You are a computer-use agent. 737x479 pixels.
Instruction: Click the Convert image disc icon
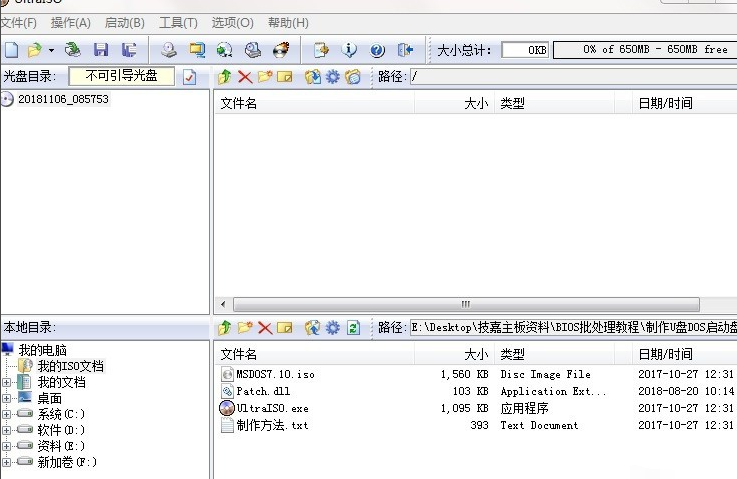click(x=225, y=50)
